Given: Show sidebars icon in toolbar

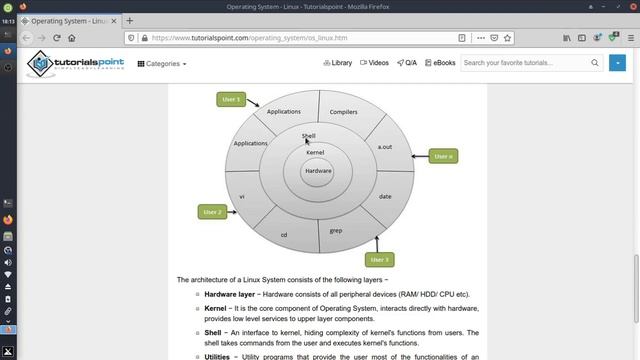Looking at the screenshot, I should tap(582, 38).
